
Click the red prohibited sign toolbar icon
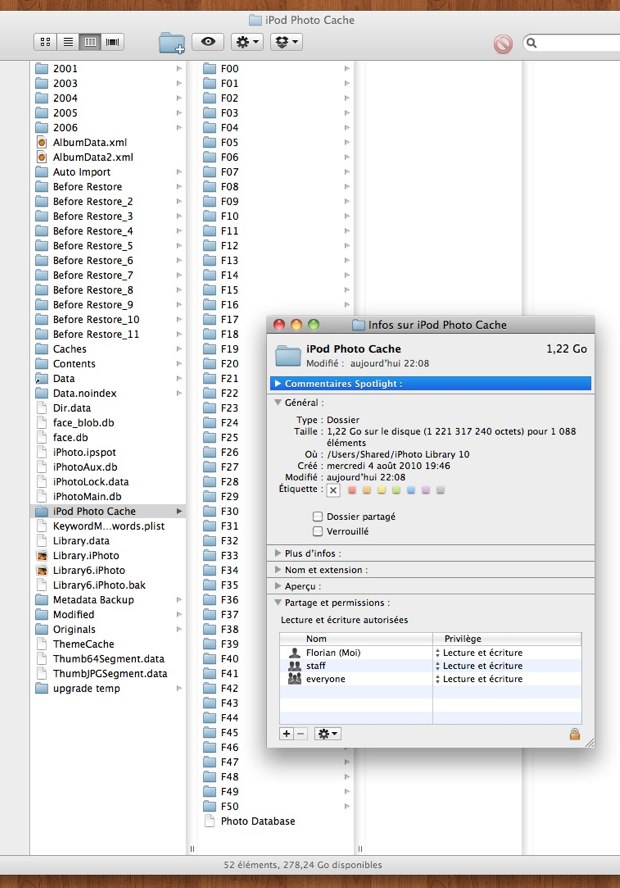(503, 44)
